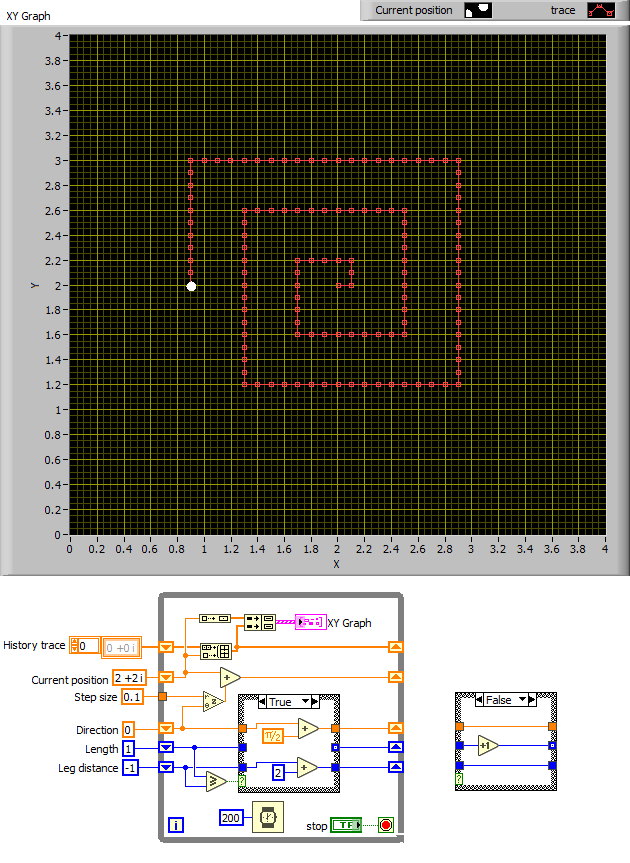Select the +1 increment node in False case
The image size is (630, 863).
pyautogui.click(x=487, y=746)
